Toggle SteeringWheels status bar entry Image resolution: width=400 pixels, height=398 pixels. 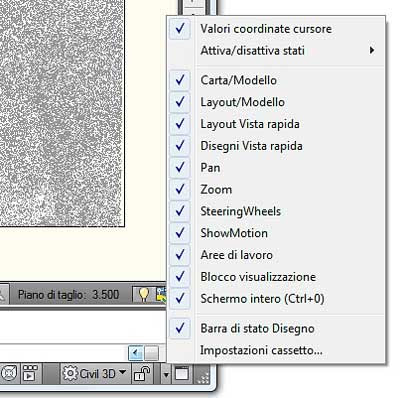277,211
